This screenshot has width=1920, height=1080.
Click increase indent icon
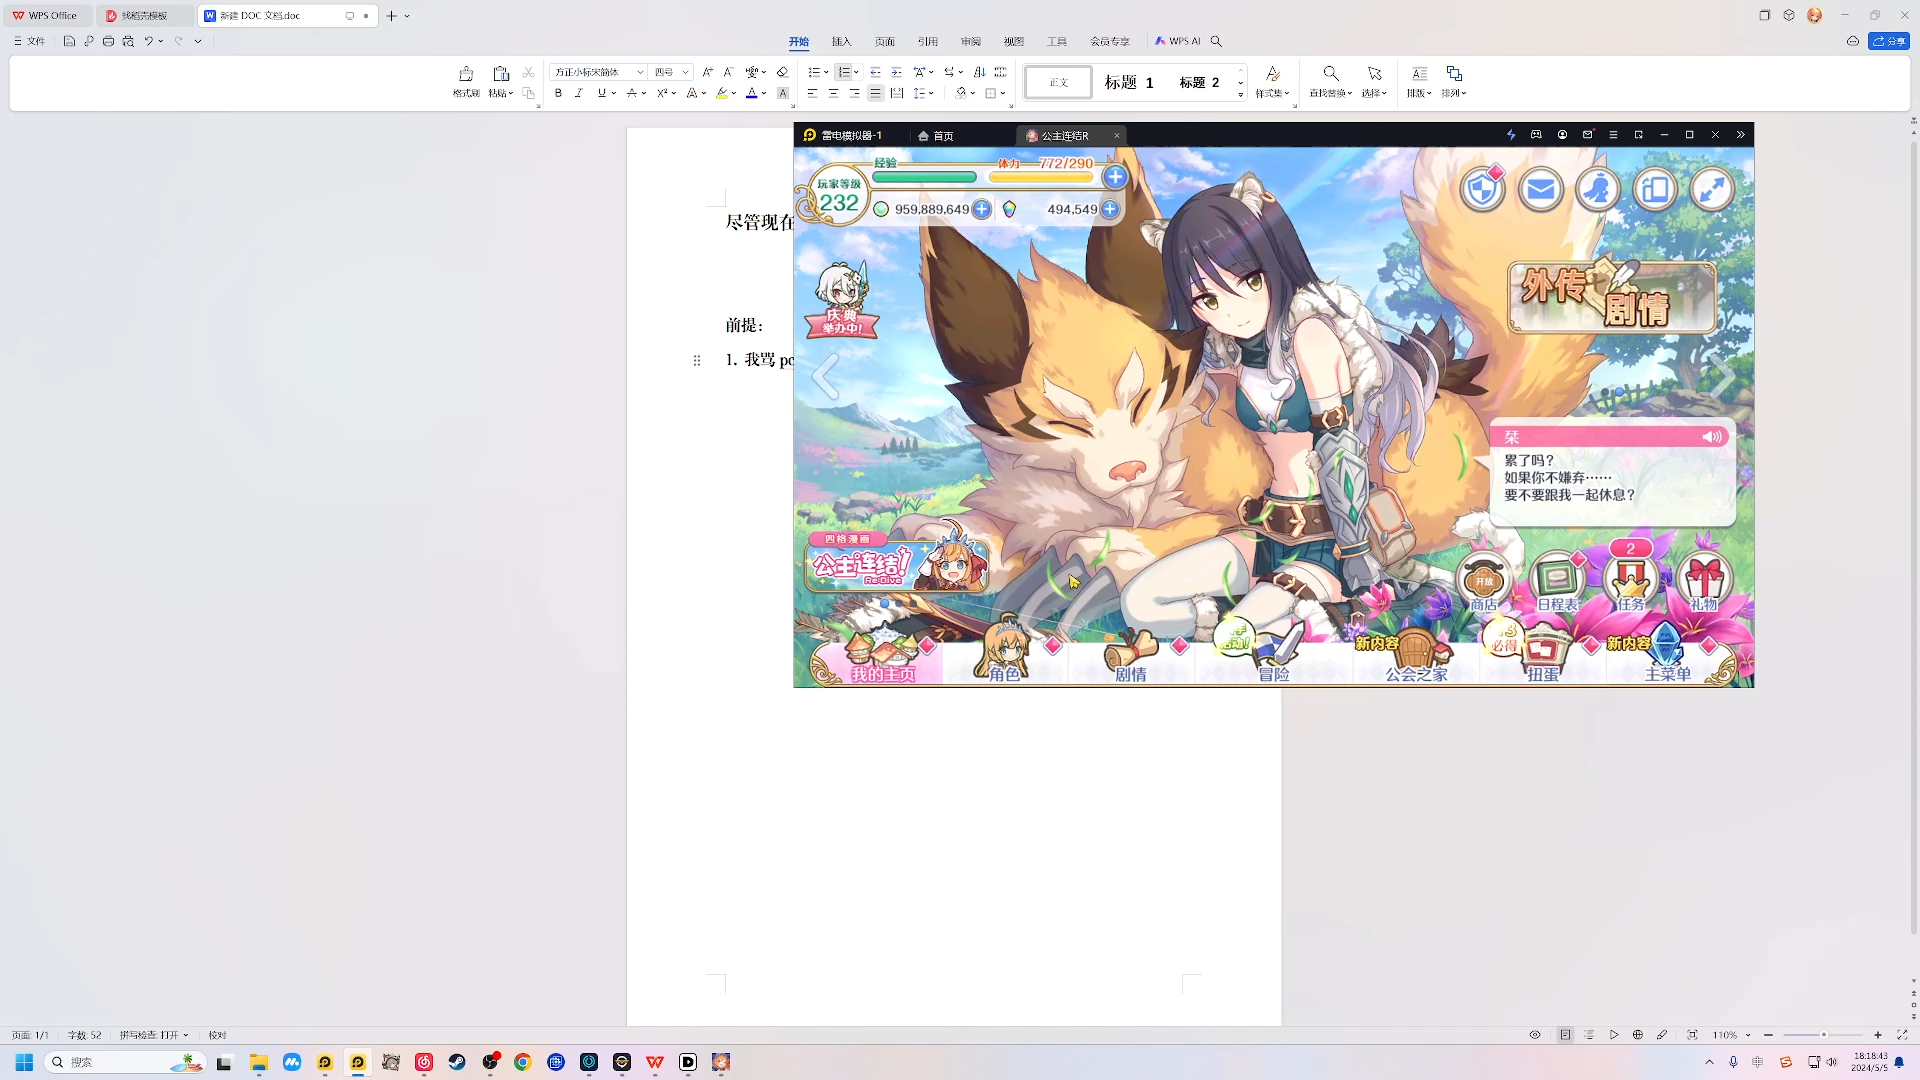click(x=896, y=72)
